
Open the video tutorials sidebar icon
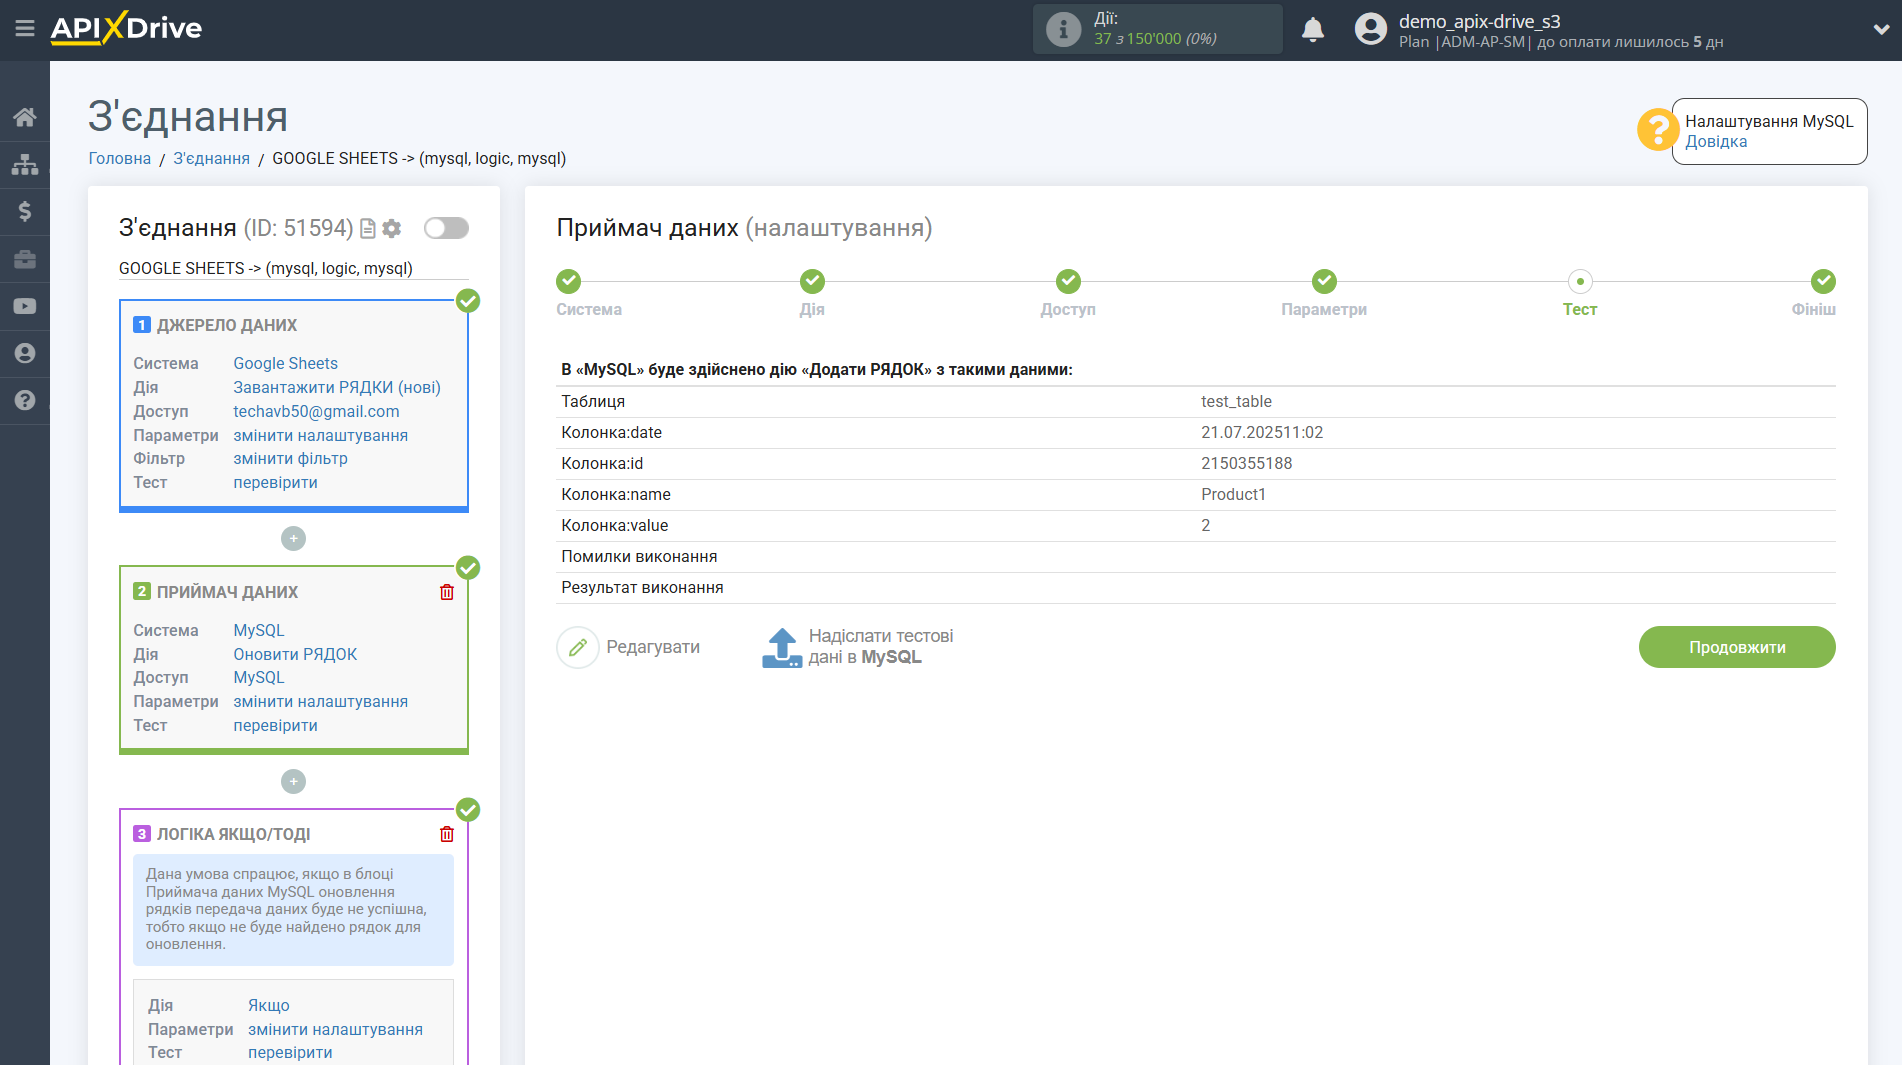[25, 306]
